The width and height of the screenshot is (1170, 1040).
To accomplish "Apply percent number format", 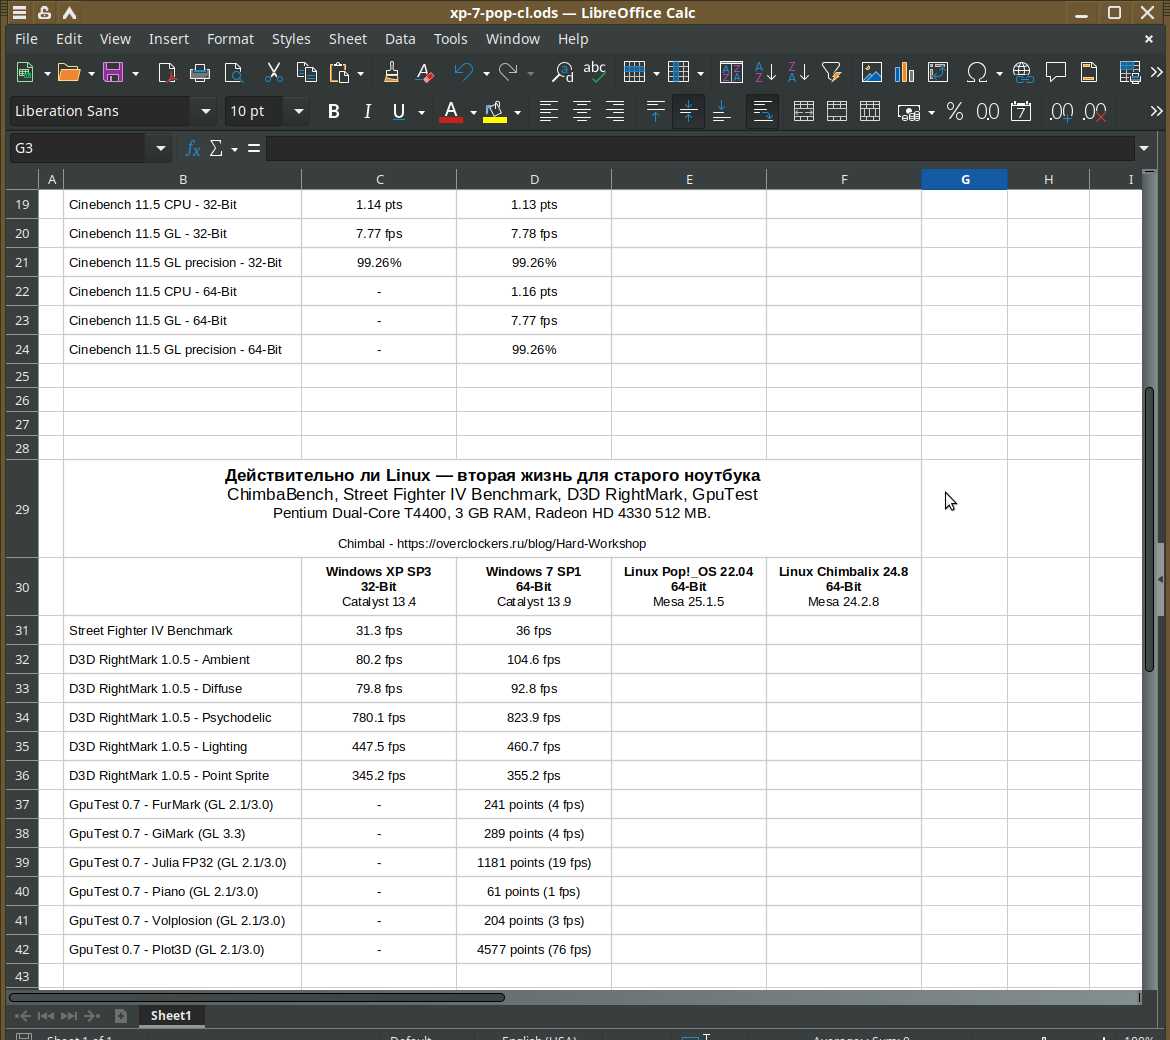I will [955, 112].
